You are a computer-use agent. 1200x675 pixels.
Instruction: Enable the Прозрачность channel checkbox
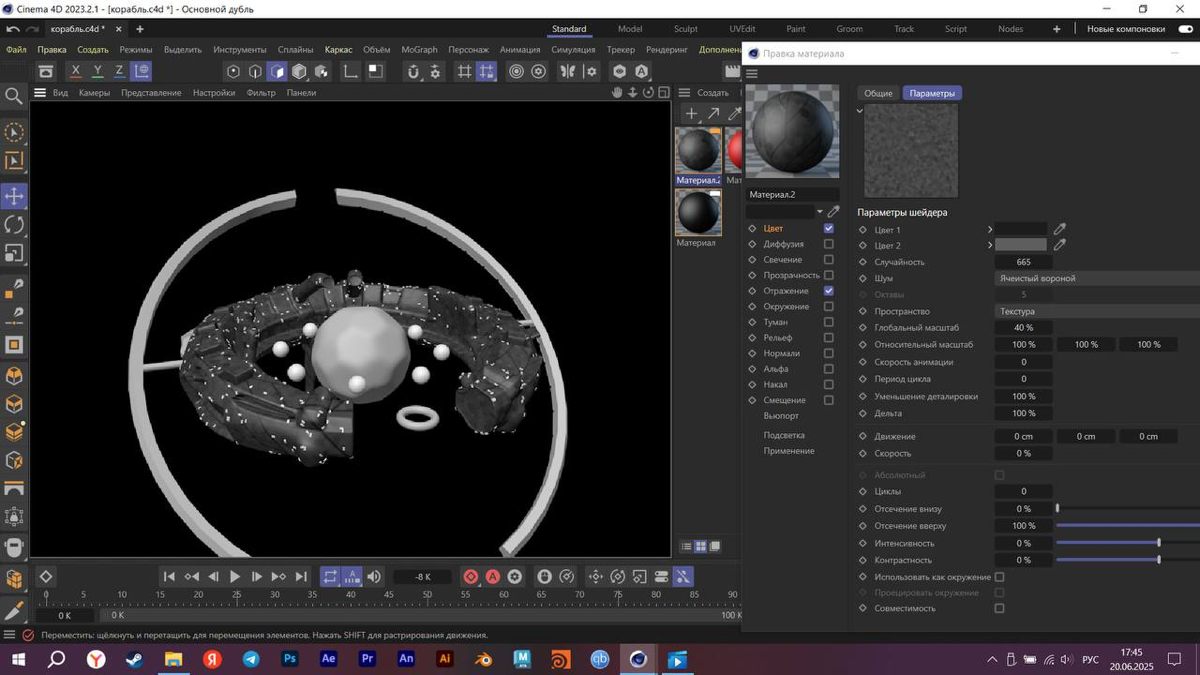click(828, 275)
